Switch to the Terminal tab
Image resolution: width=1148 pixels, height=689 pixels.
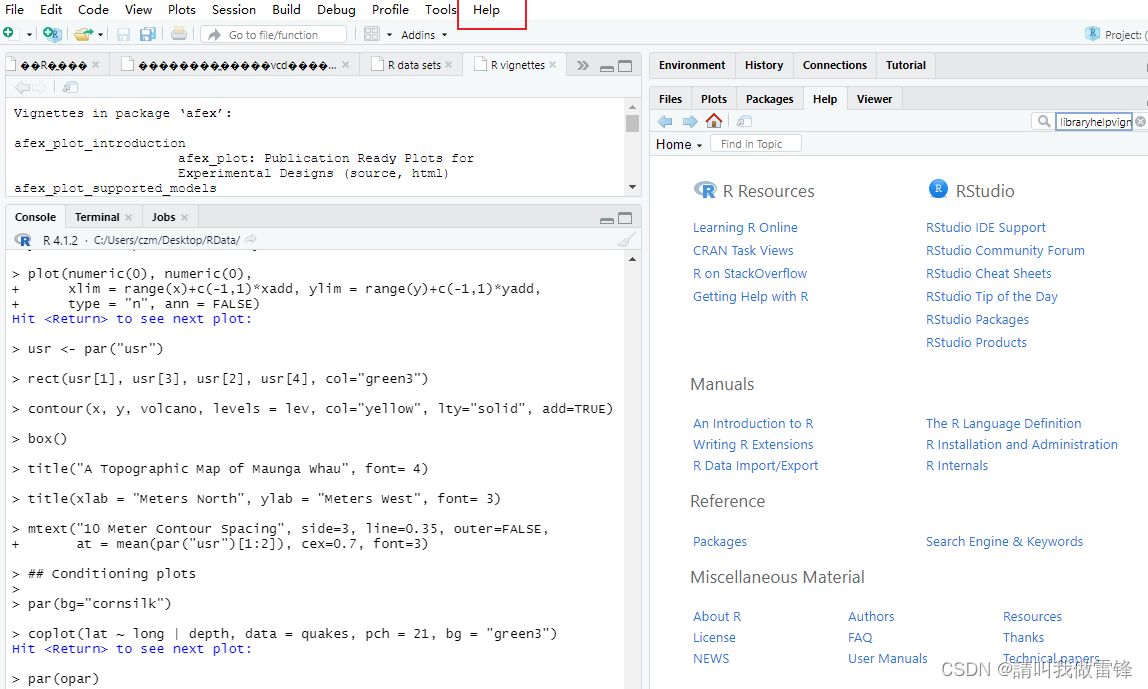[97, 217]
